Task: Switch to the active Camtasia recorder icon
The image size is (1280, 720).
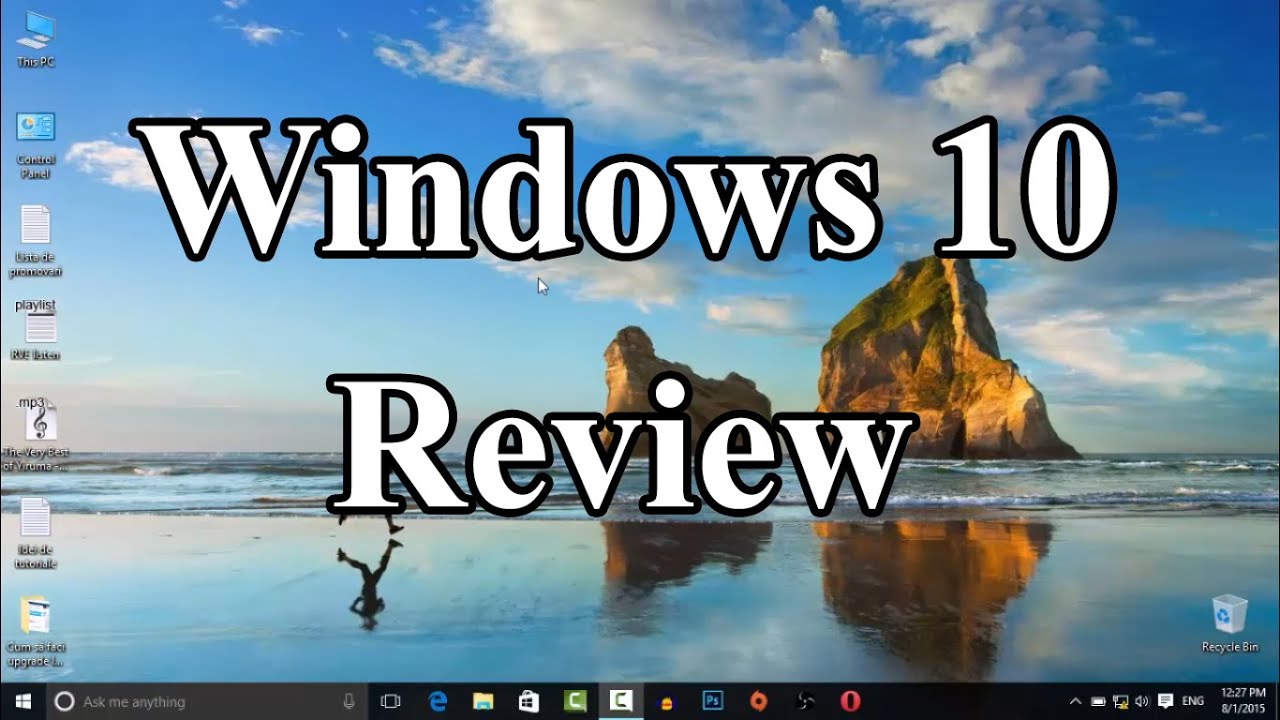Action: click(621, 702)
